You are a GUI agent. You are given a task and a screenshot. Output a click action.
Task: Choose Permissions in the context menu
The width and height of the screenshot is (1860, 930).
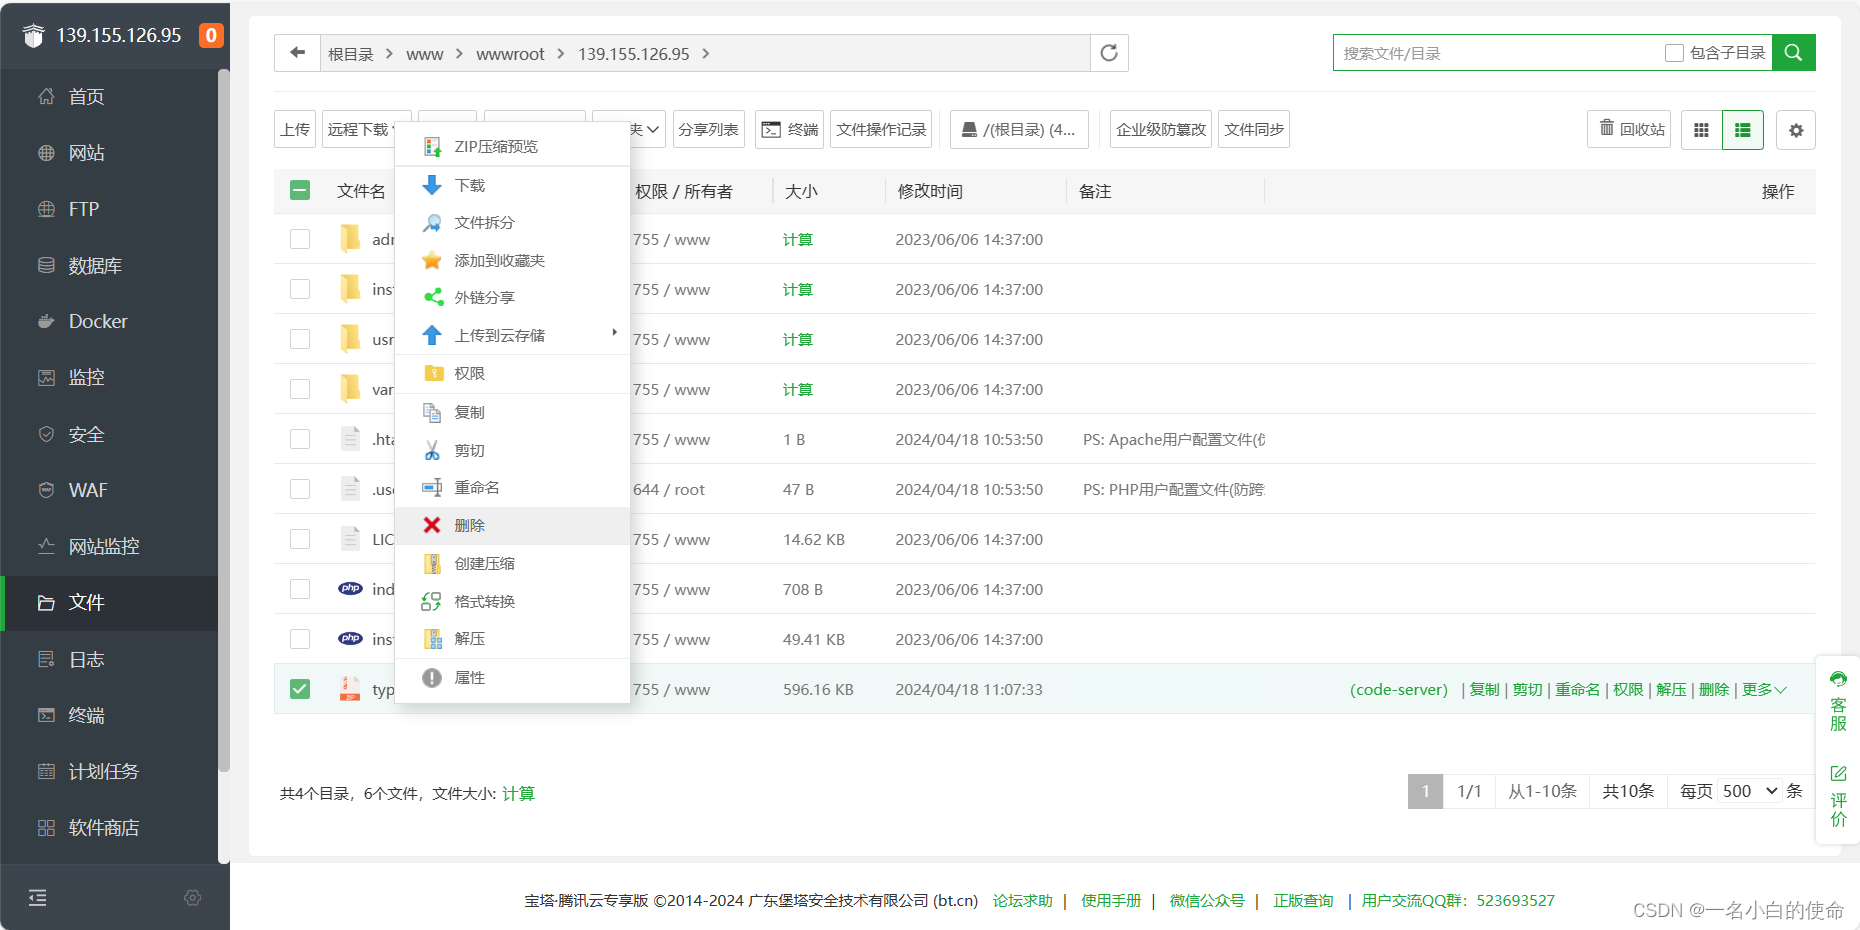[x=512, y=374]
